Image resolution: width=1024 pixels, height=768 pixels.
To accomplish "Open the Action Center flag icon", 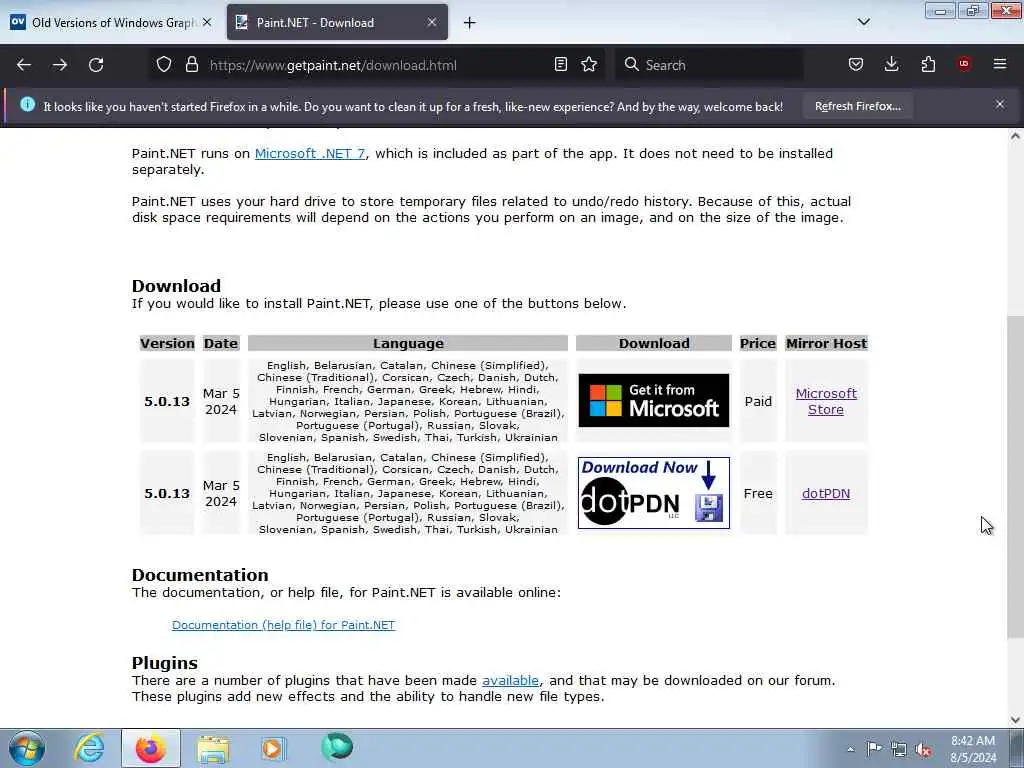I will (874, 749).
